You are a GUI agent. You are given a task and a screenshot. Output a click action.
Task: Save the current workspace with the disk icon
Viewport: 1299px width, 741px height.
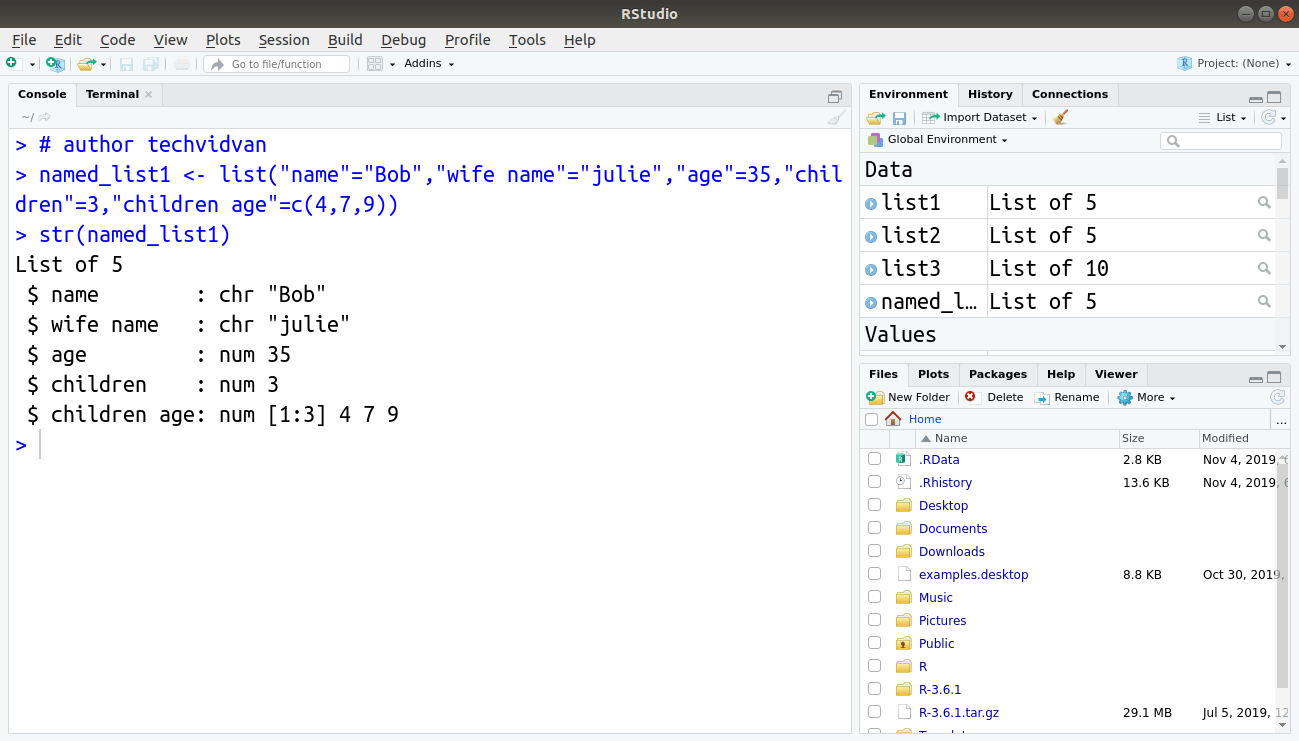[x=899, y=117]
